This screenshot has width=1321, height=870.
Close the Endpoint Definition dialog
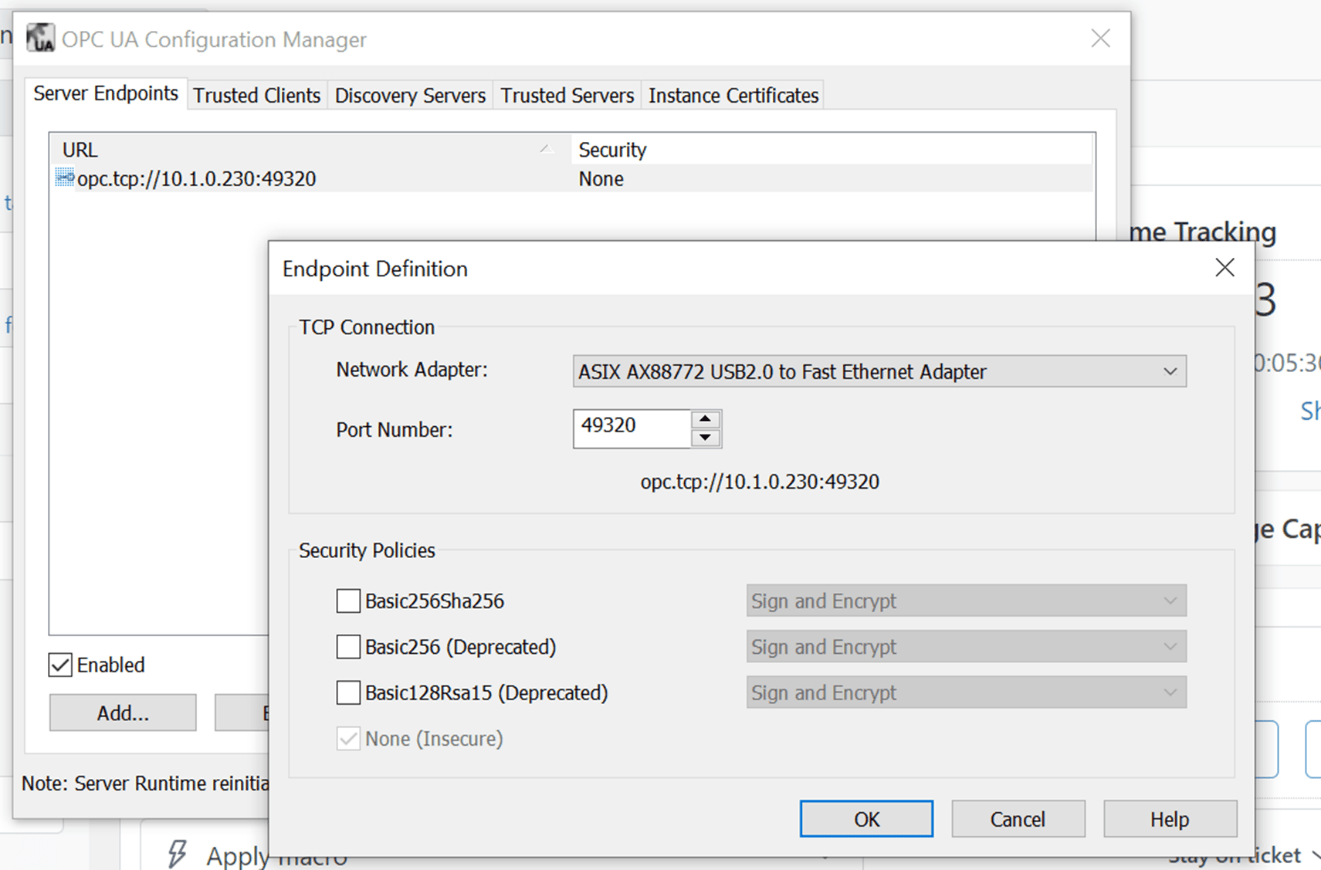[1224, 268]
